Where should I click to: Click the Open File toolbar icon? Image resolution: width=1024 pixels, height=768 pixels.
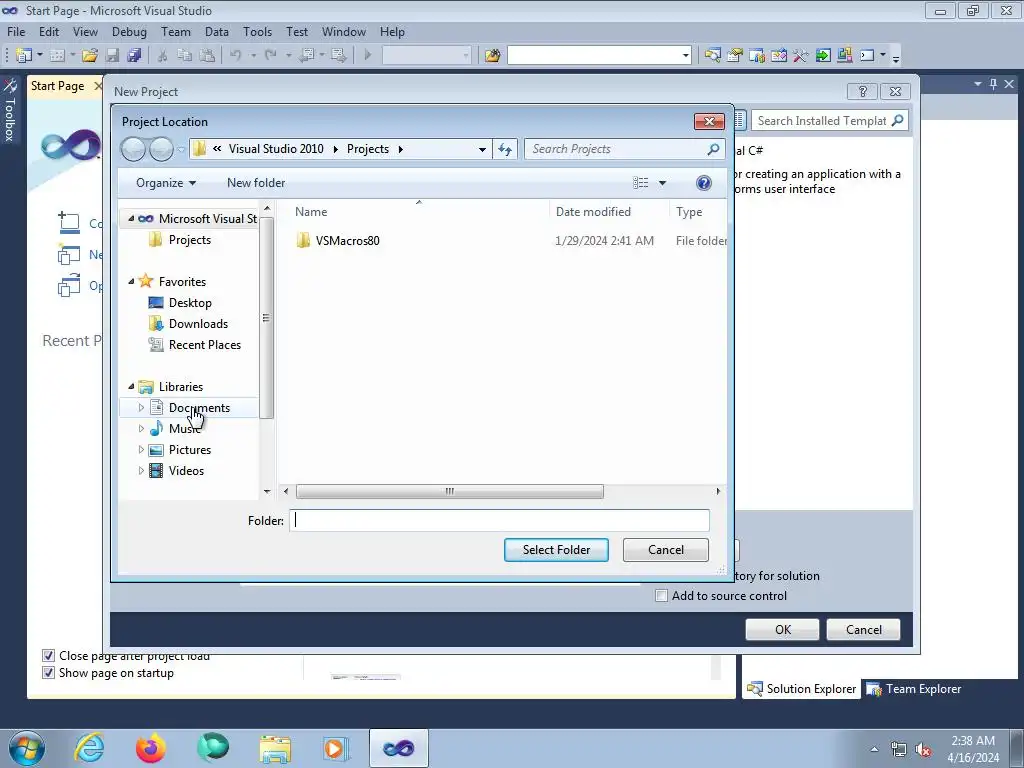tap(90, 56)
